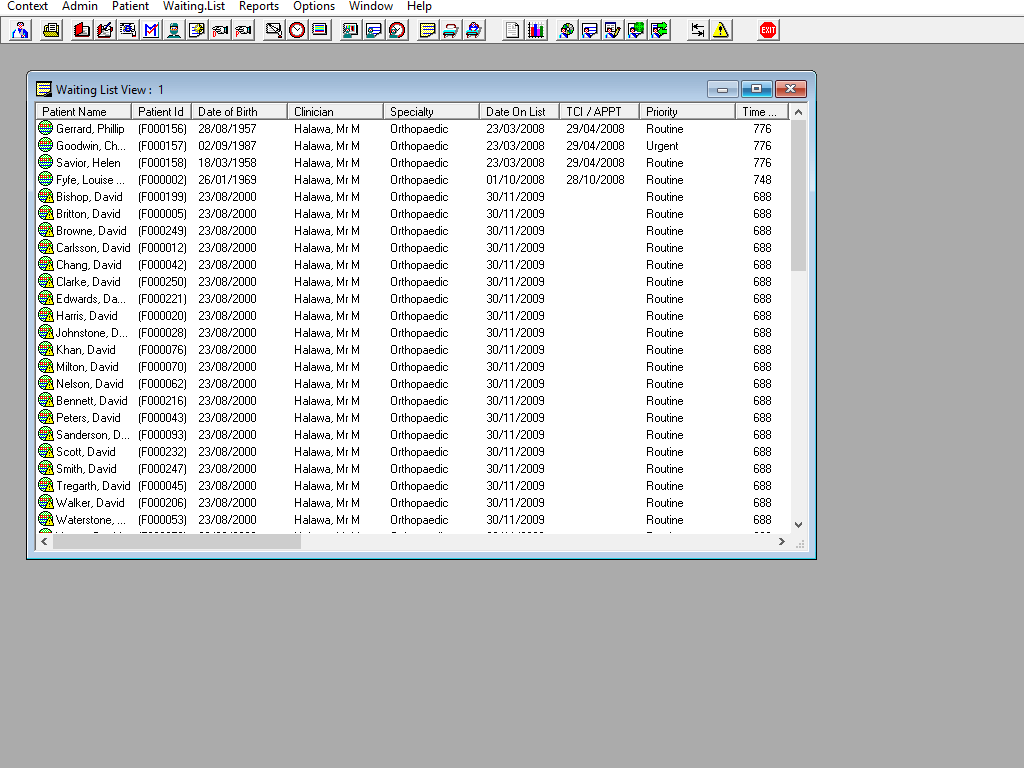Click the blue and red M icon
This screenshot has width=1024, height=768.
[151, 30]
